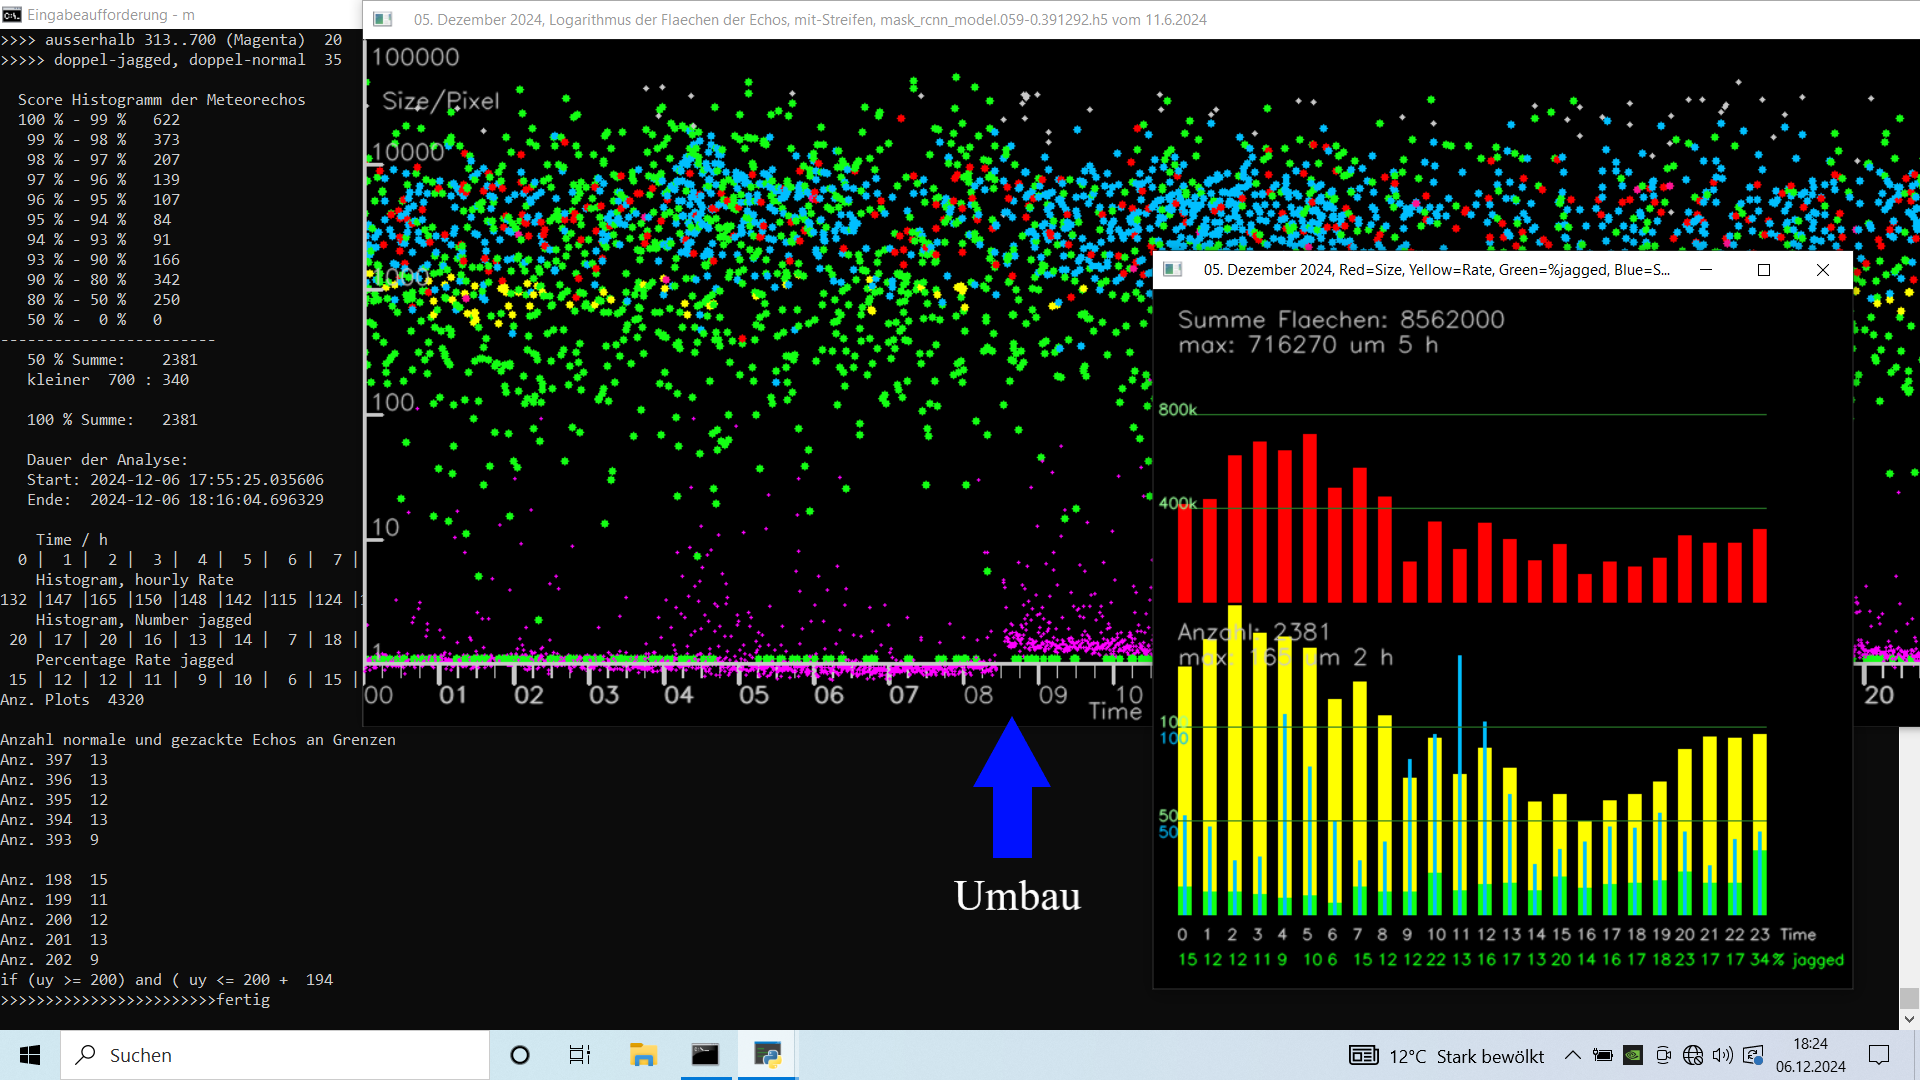
Task: Open the network globe tray icon
Action: pos(1693,1055)
